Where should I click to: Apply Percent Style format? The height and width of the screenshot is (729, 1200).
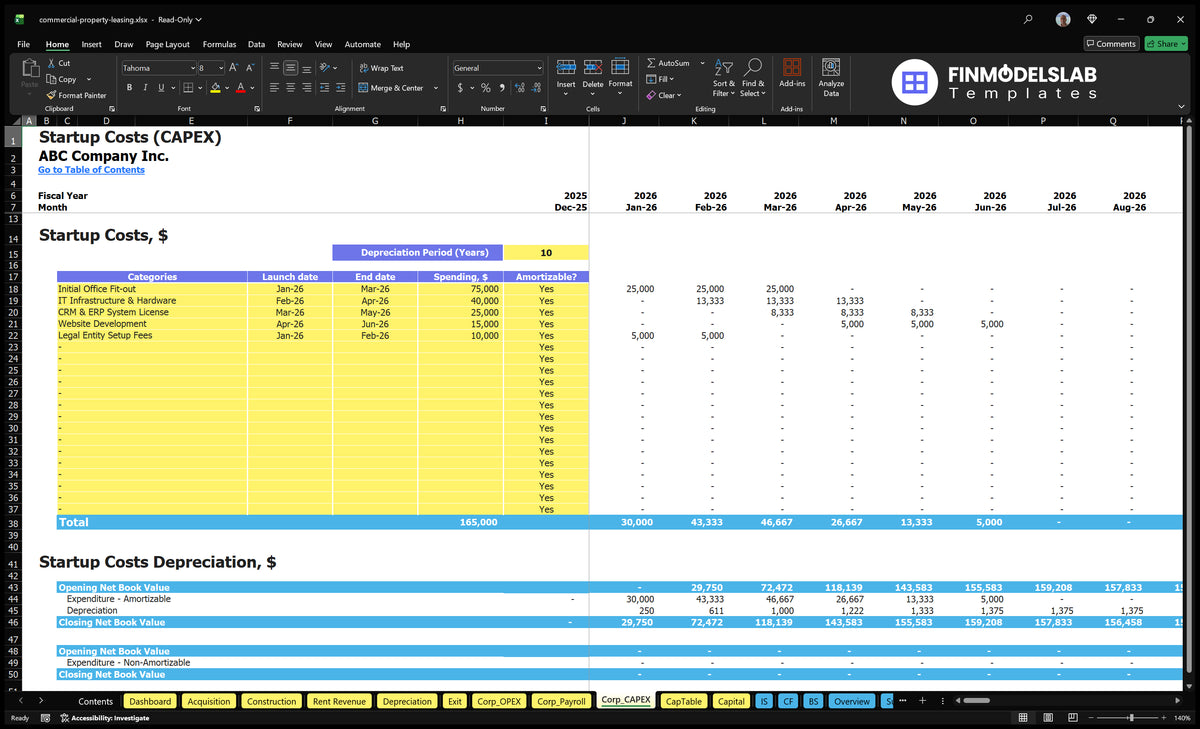tap(486, 88)
